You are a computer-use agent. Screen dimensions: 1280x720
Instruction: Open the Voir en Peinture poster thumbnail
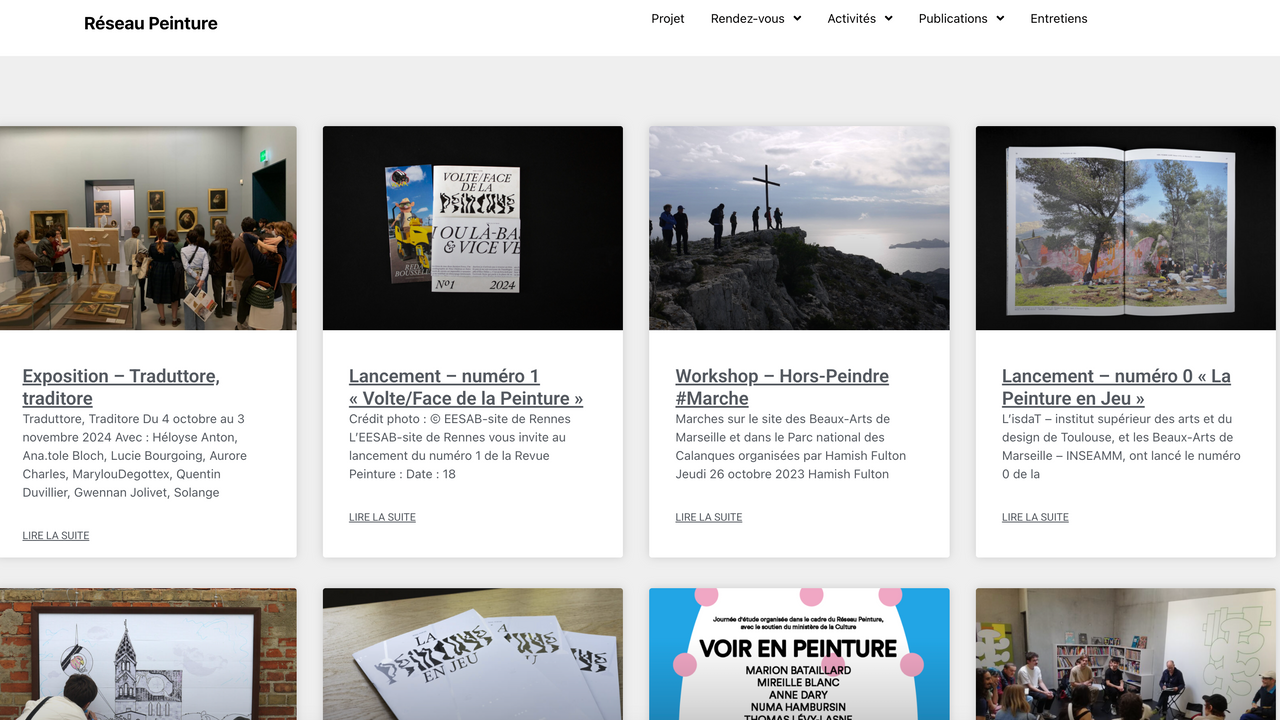pos(799,654)
